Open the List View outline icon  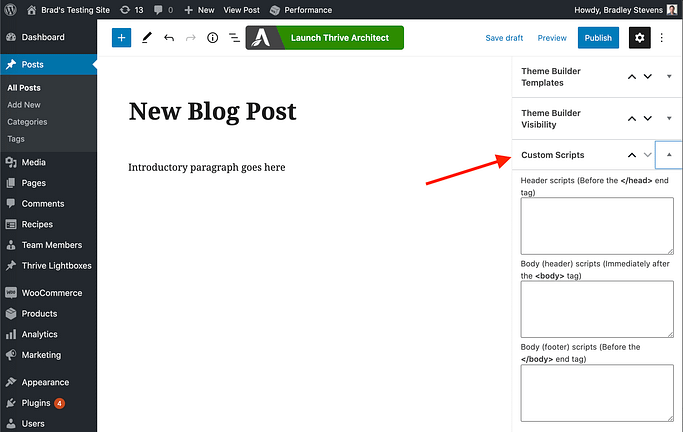234,38
